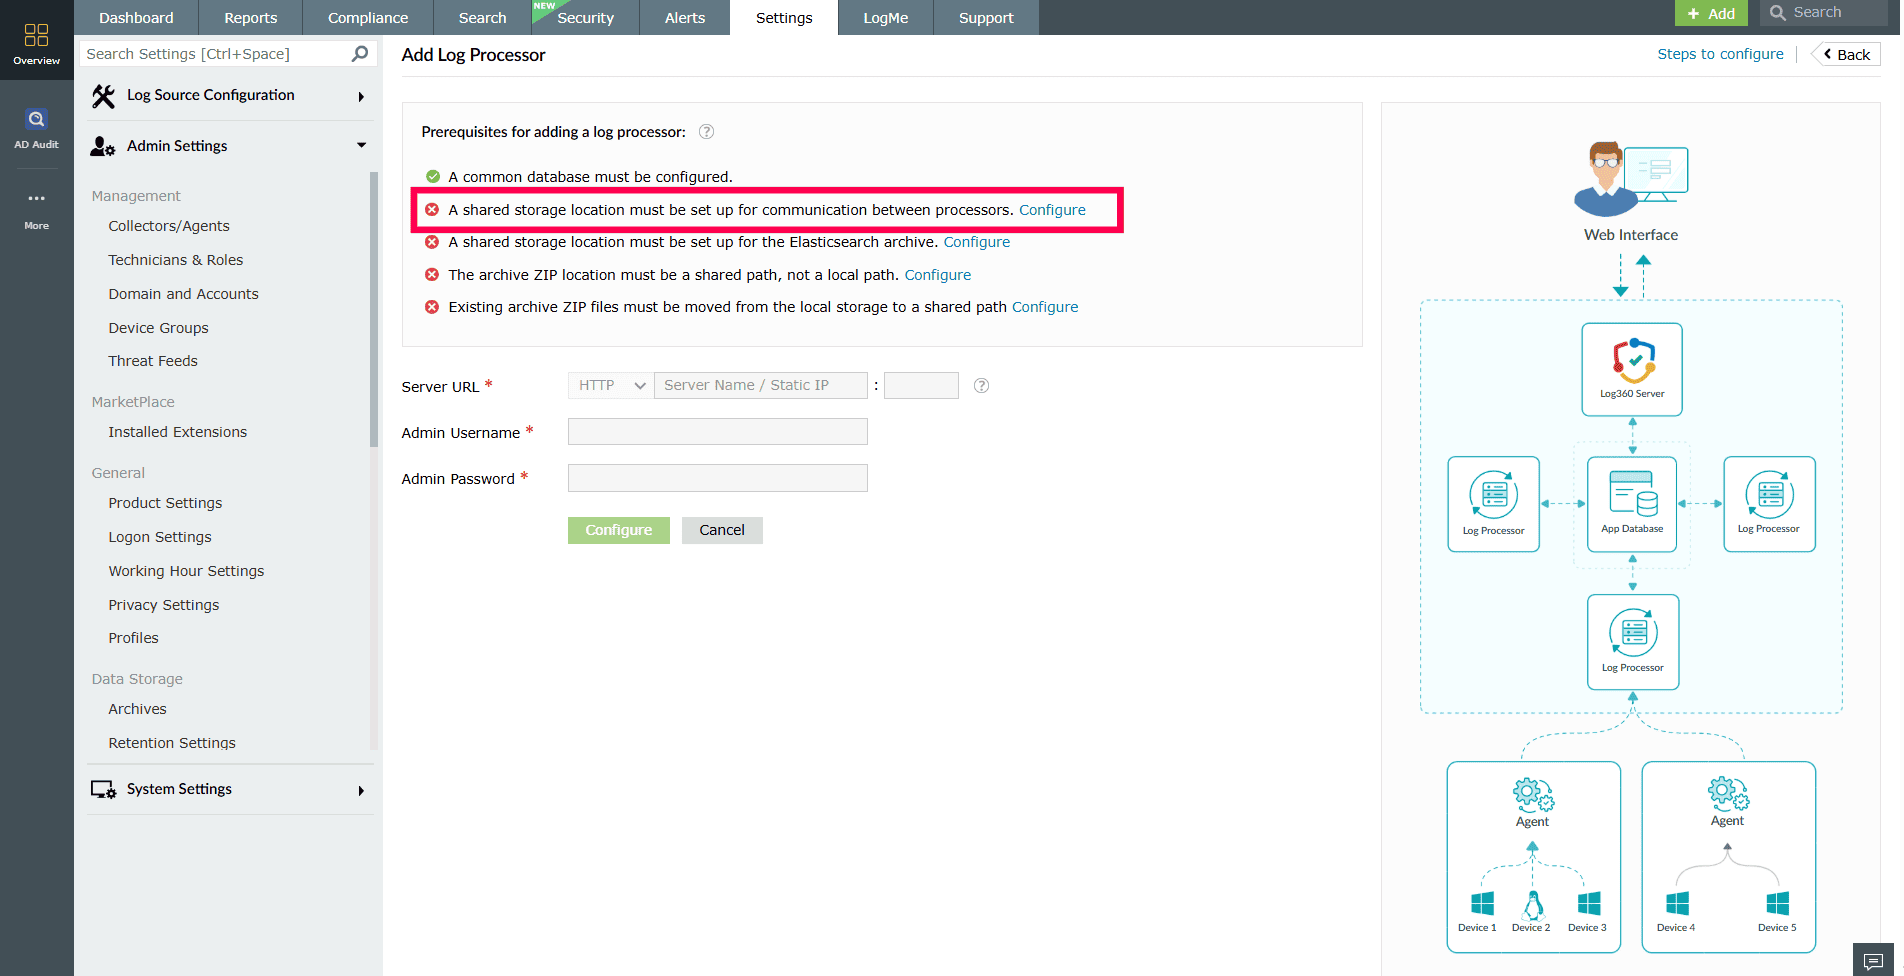1904x976 pixels.
Task: Open help icon beside Server URL port
Action: point(982,386)
